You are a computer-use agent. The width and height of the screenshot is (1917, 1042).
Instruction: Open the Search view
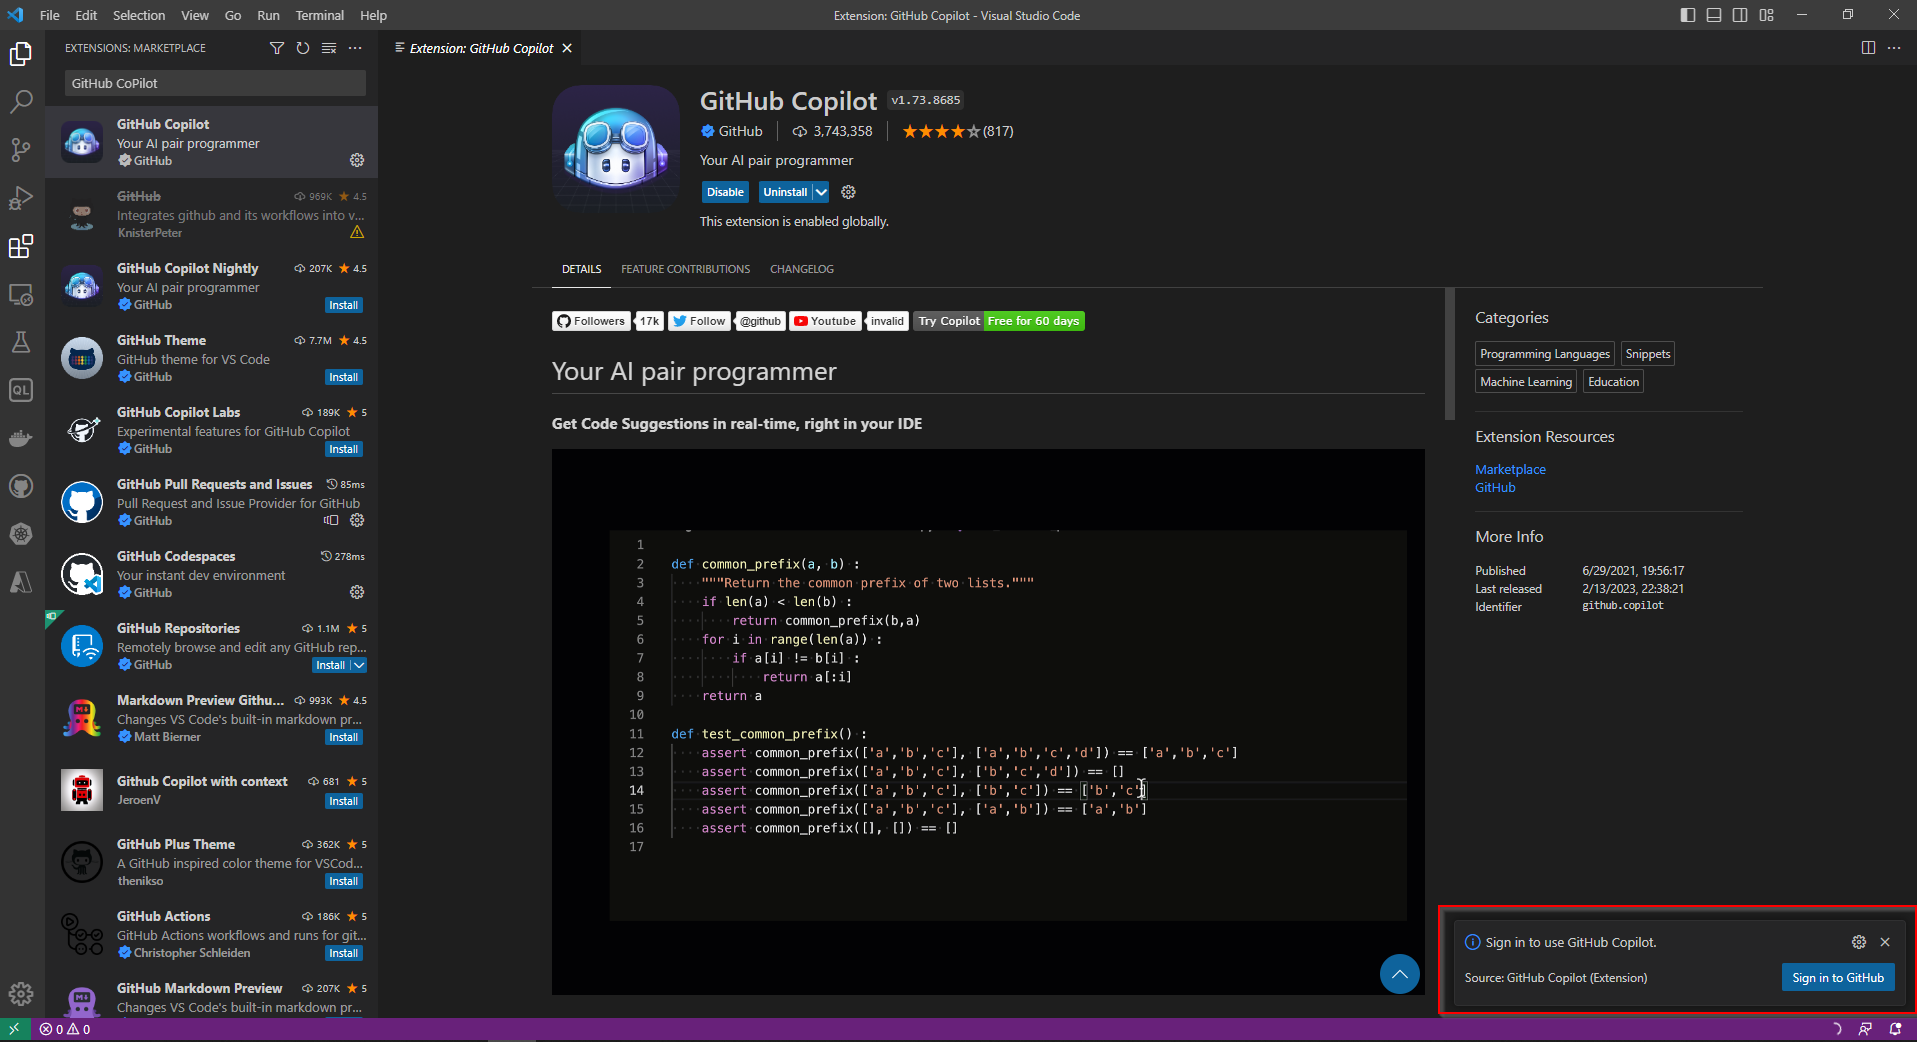[x=21, y=101]
